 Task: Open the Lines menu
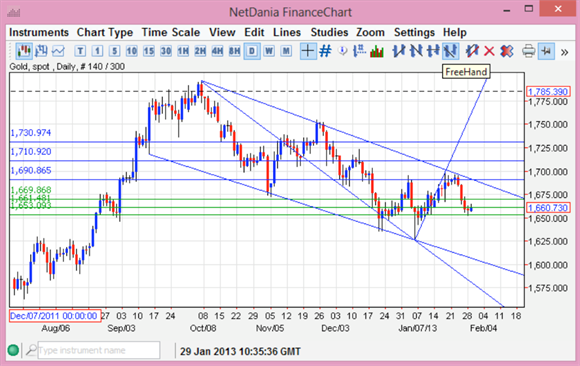(287, 33)
